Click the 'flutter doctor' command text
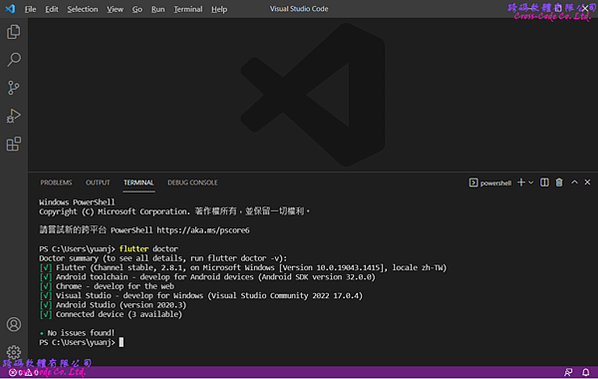 148,249
